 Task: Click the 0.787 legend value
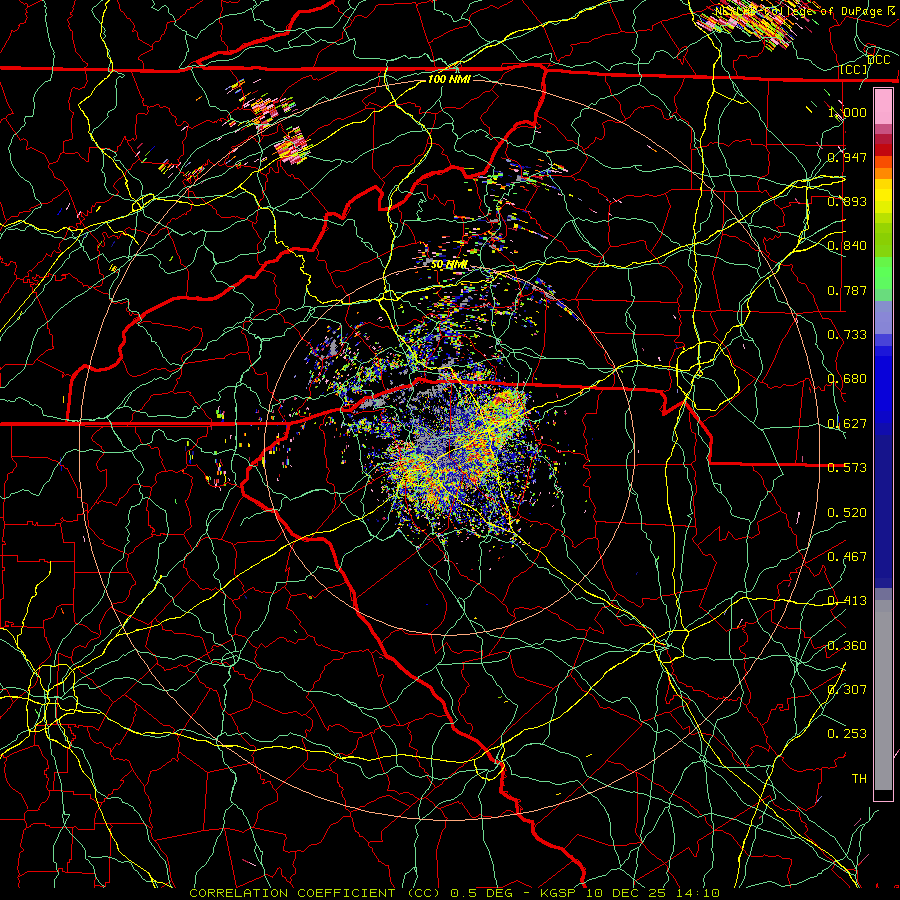tap(847, 290)
